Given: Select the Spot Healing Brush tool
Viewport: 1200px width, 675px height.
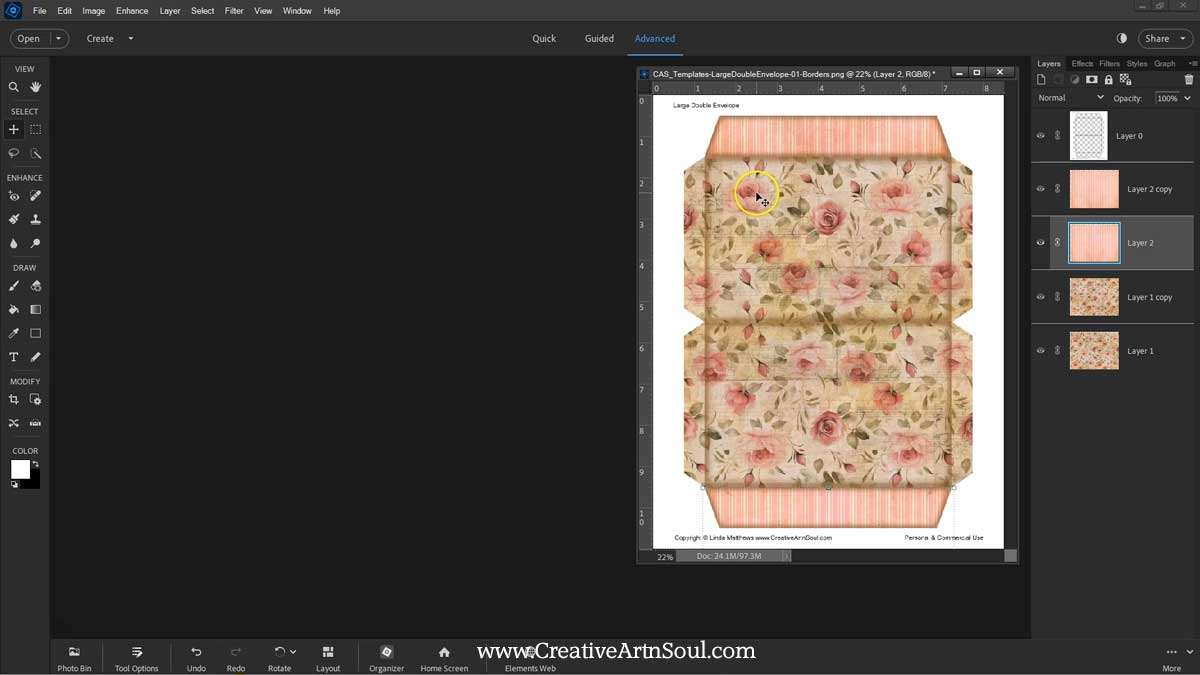Looking at the screenshot, I should point(35,196).
